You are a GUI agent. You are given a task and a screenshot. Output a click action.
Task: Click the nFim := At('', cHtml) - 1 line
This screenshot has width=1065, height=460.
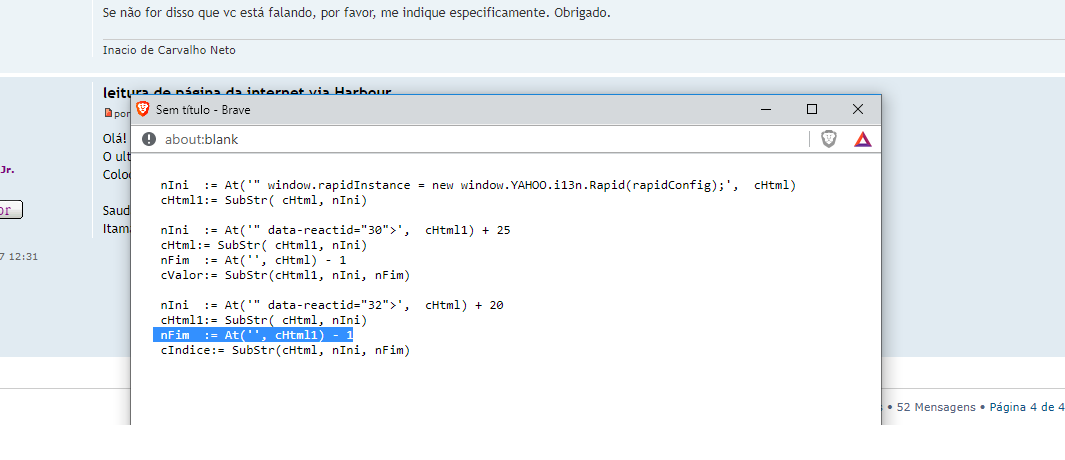253,260
